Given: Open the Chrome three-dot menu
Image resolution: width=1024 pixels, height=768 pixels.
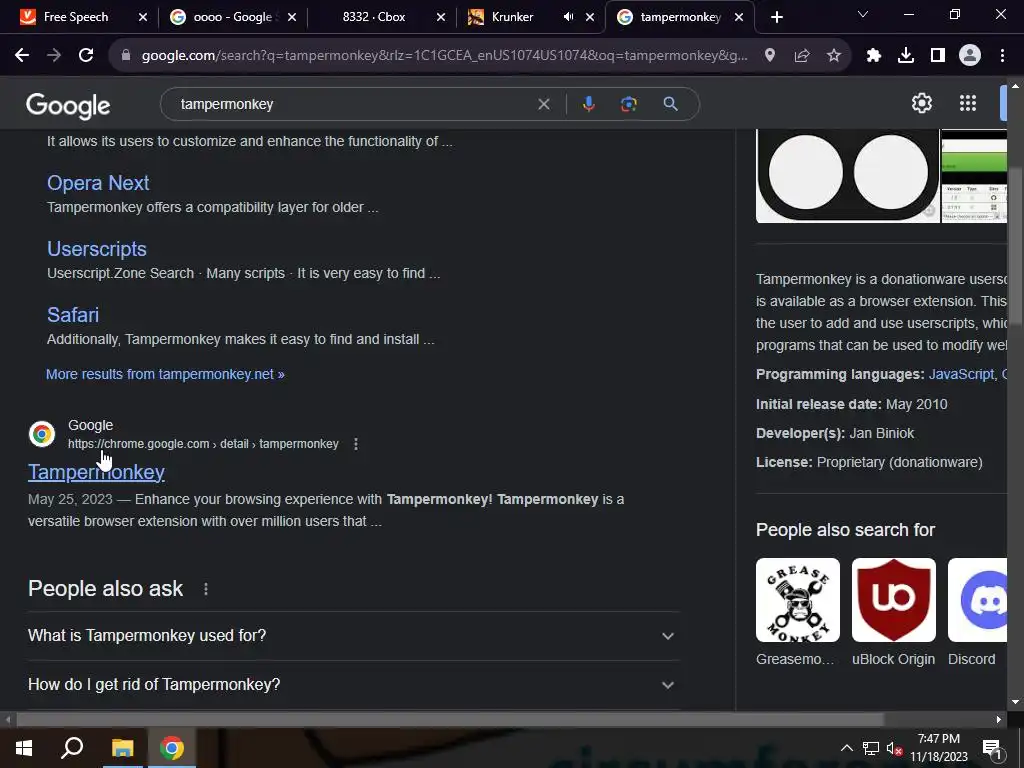Looking at the screenshot, I should 1002,56.
